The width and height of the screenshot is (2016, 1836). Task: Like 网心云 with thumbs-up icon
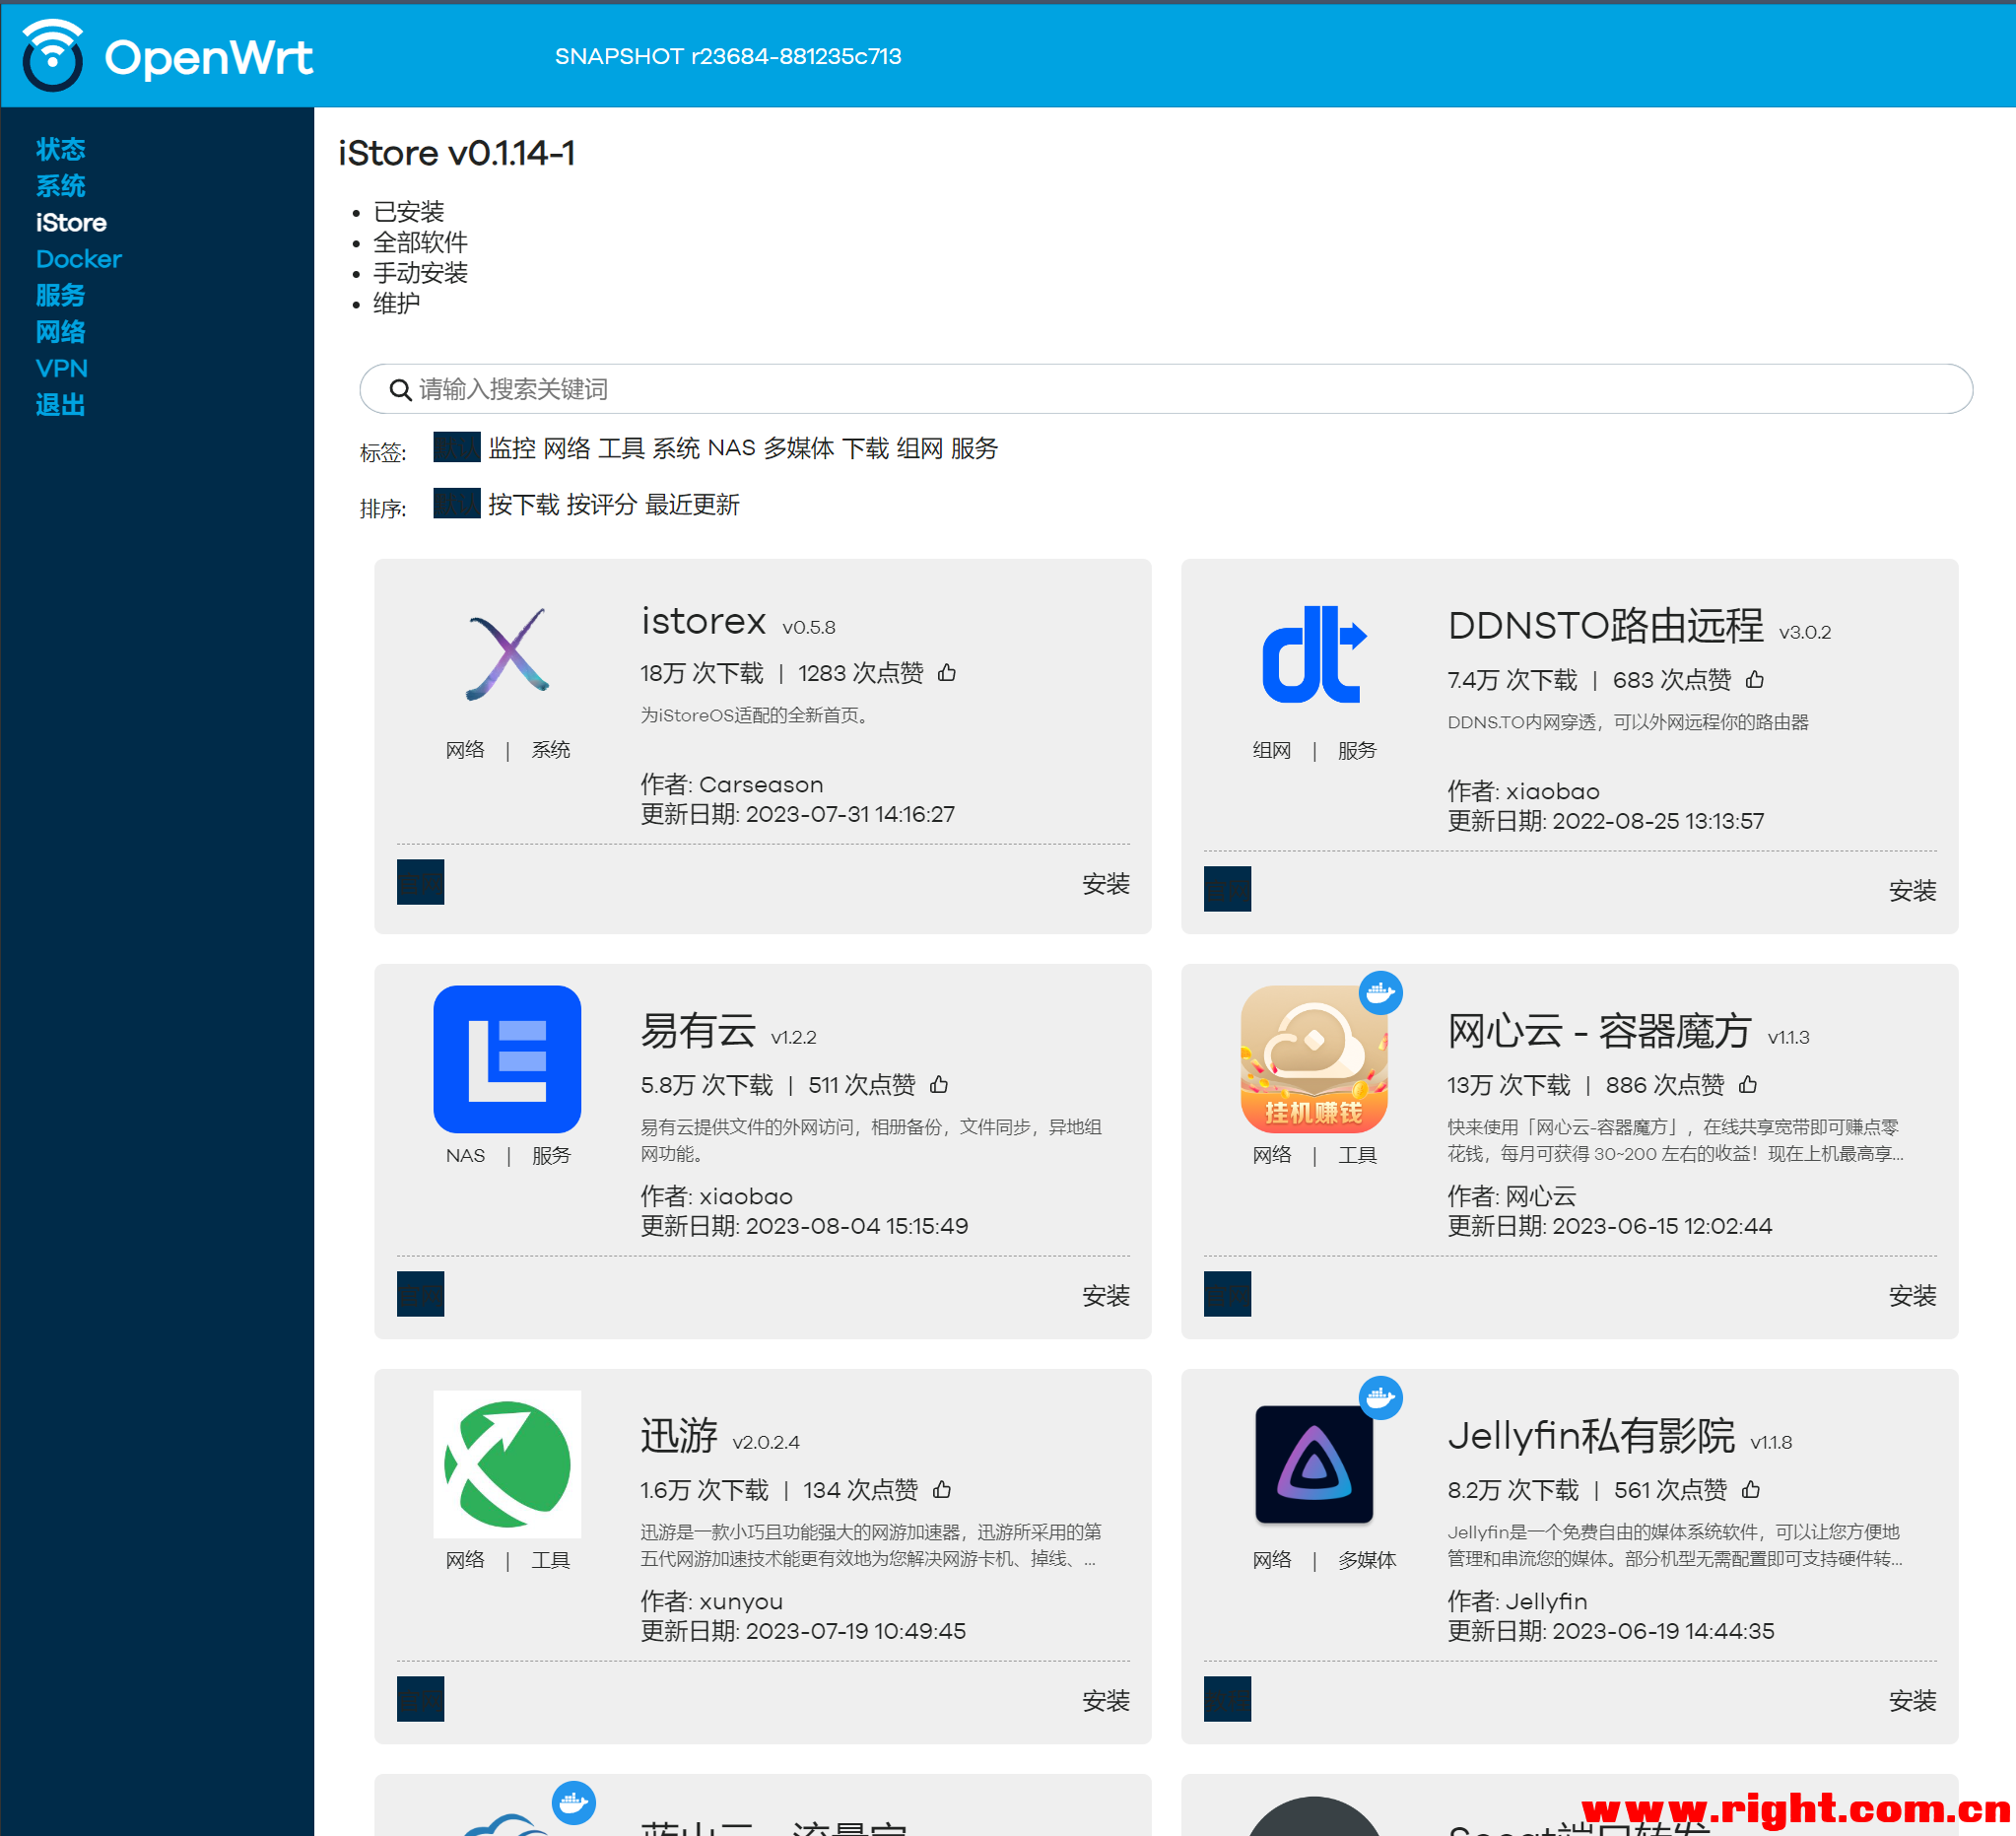click(x=1747, y=1084)
